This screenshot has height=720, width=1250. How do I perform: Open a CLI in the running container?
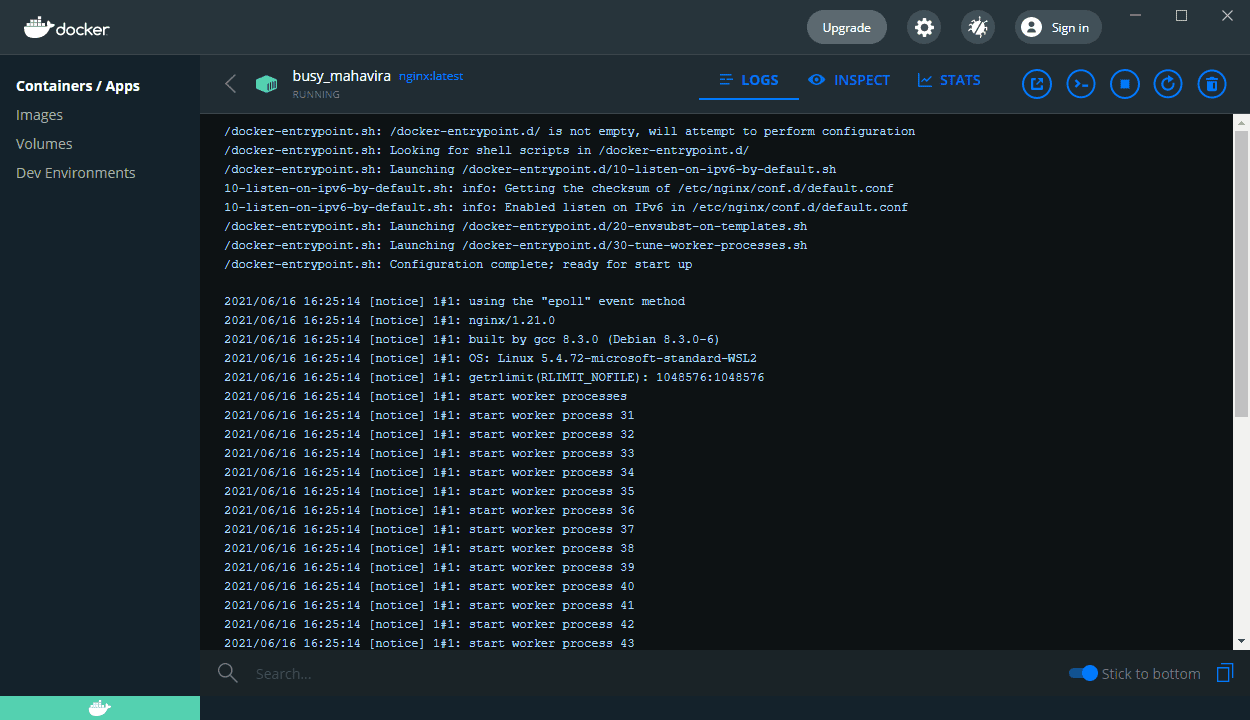pos(1080,84)
